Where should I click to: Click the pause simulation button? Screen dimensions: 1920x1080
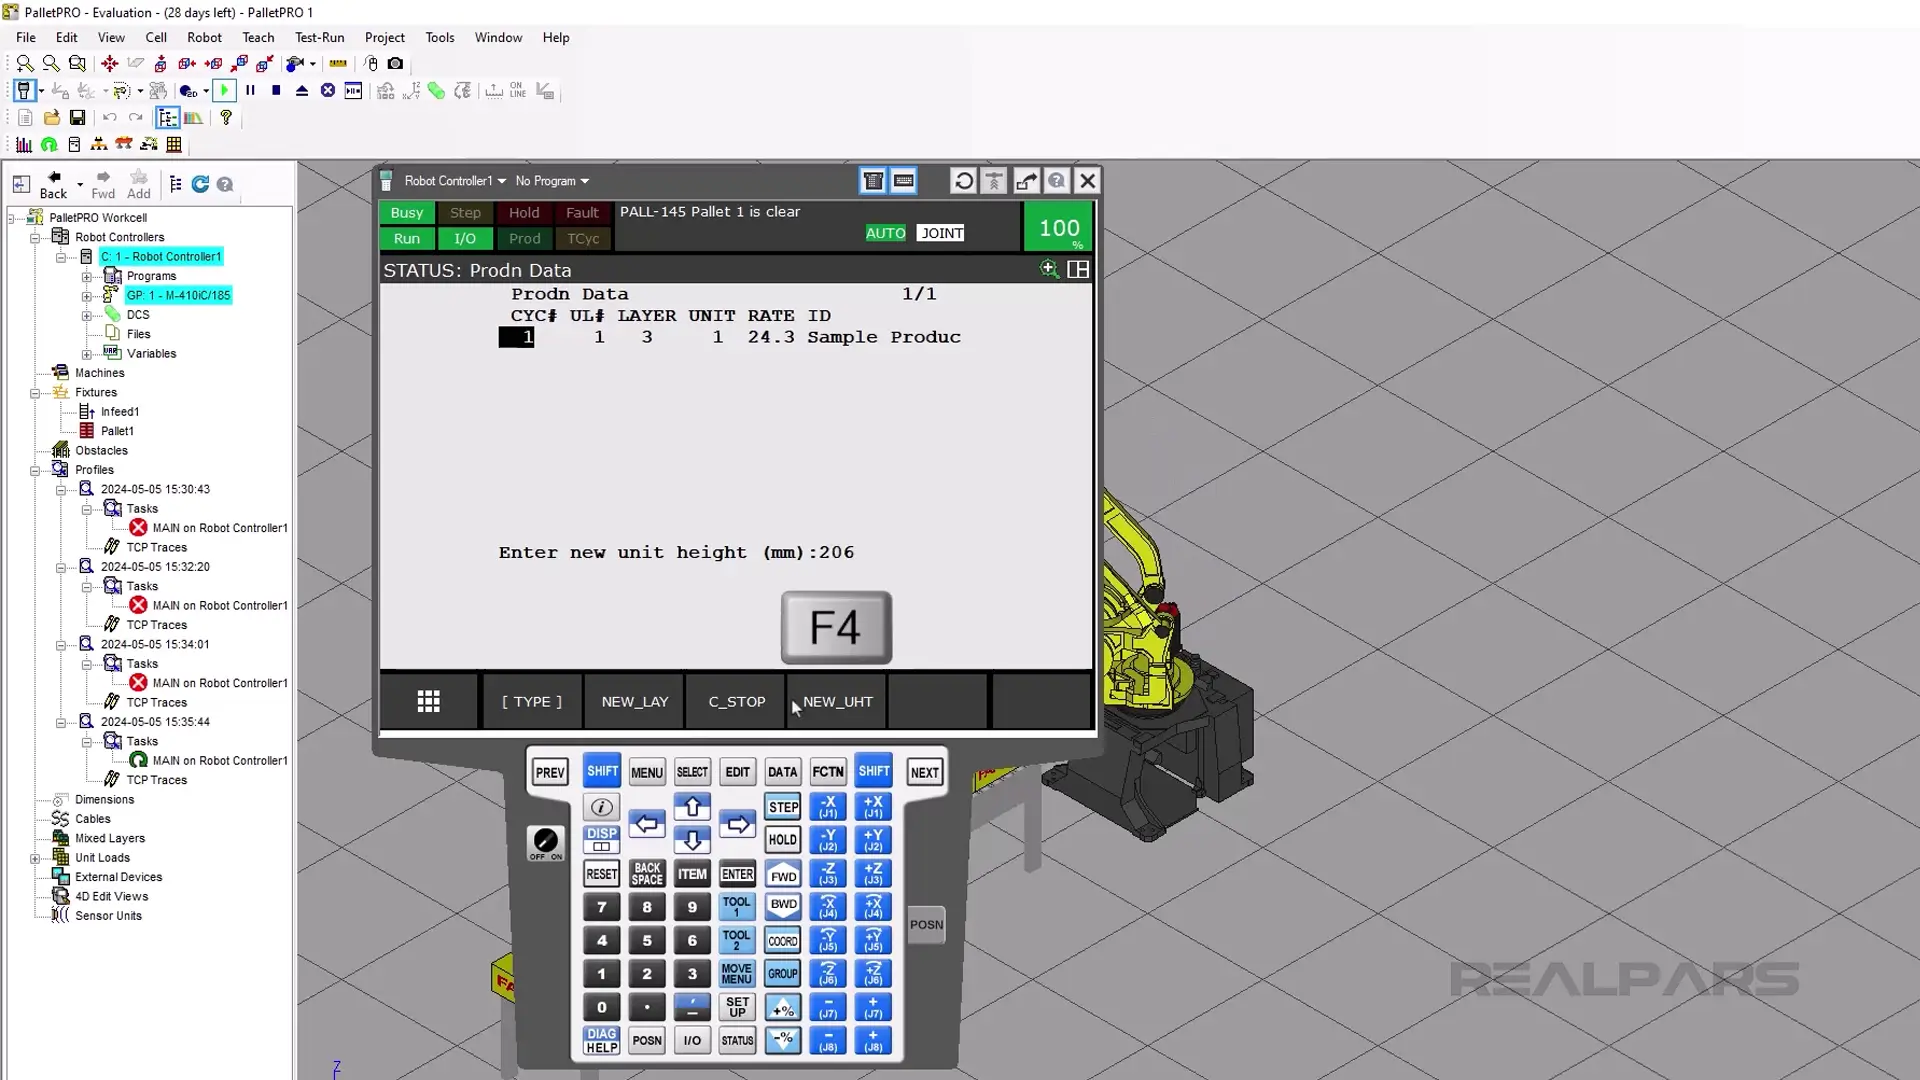click(x=250, y=90)
